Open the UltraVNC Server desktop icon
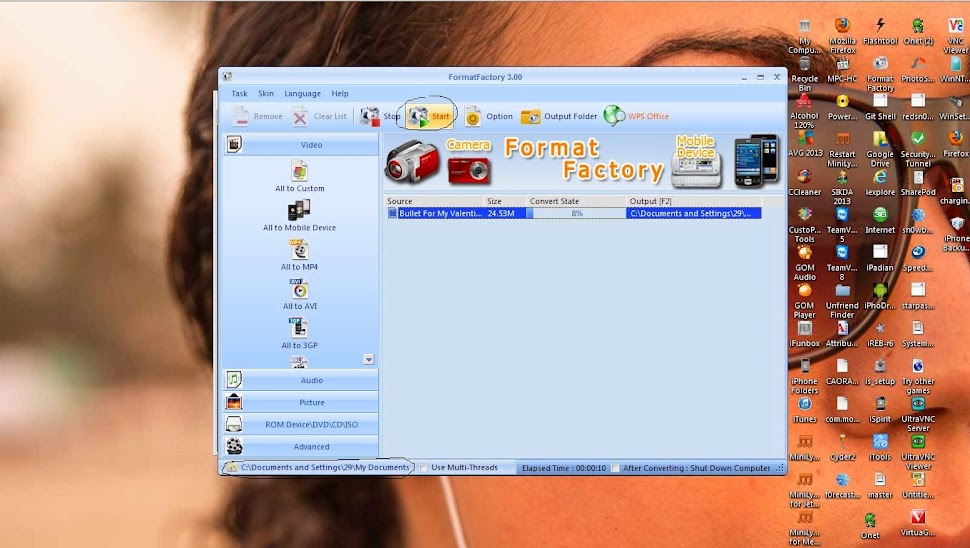 click(918, 414)
